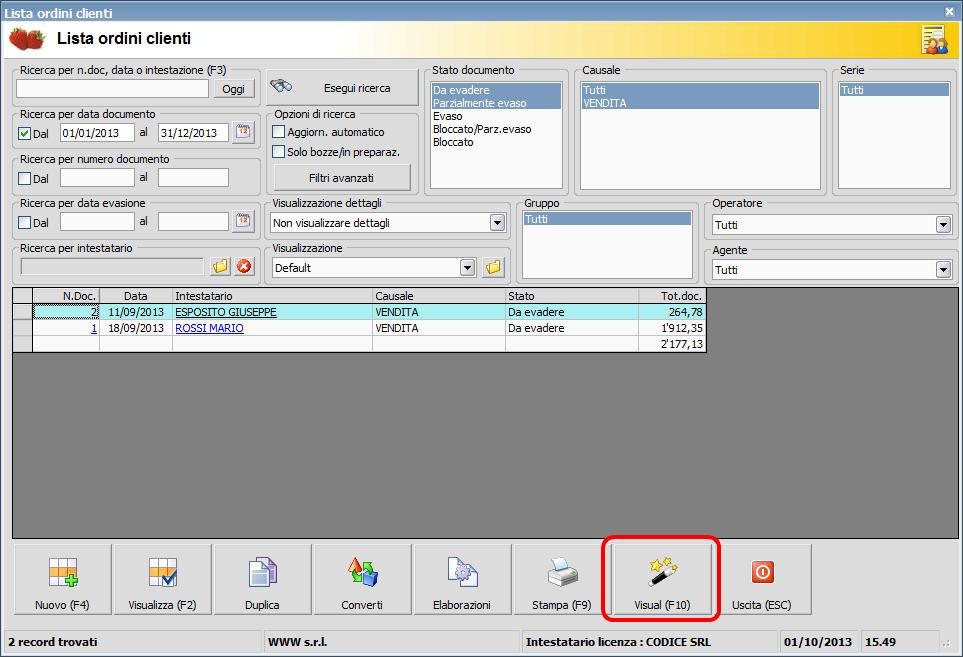Expand the Agente dropdown
The image size is (963, 657).
(944, 270)
